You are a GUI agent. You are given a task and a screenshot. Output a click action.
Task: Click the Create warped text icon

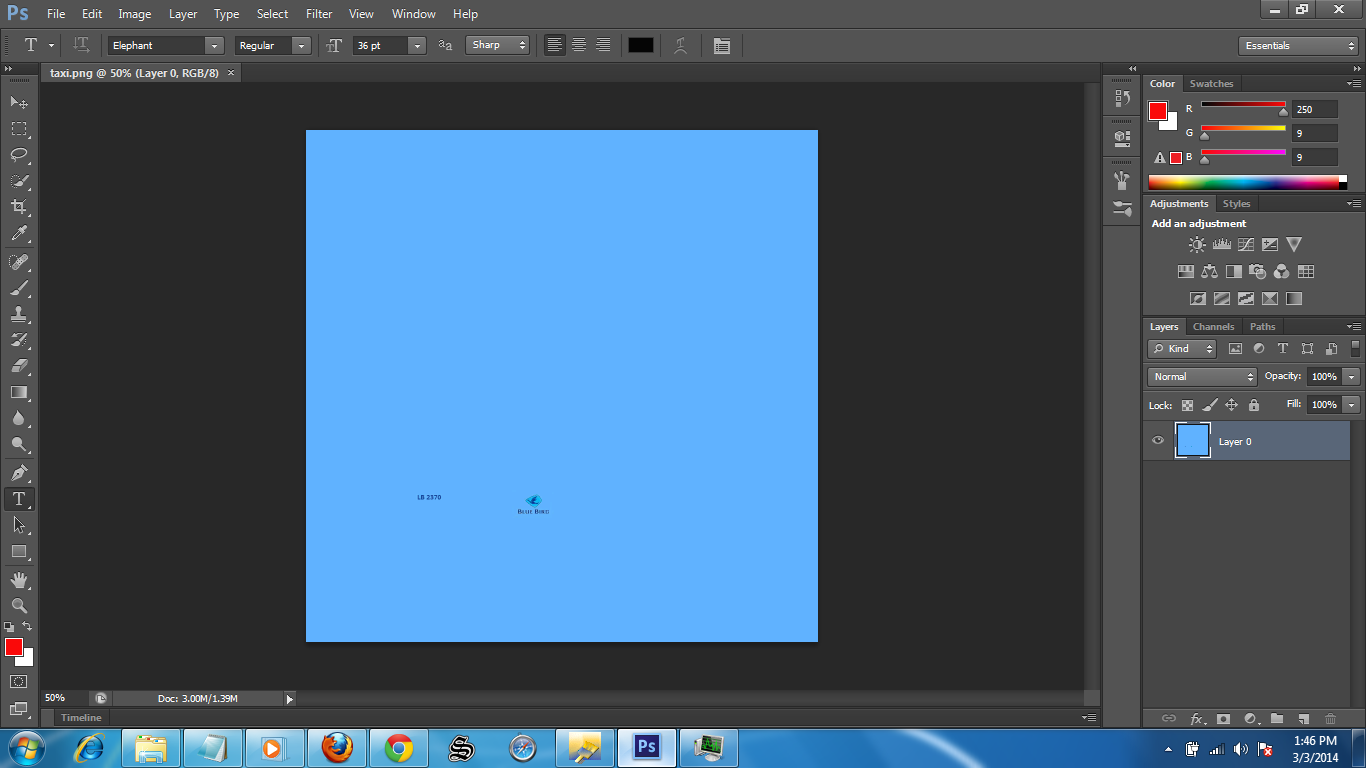pyautogui.click(x=681, y=45)
